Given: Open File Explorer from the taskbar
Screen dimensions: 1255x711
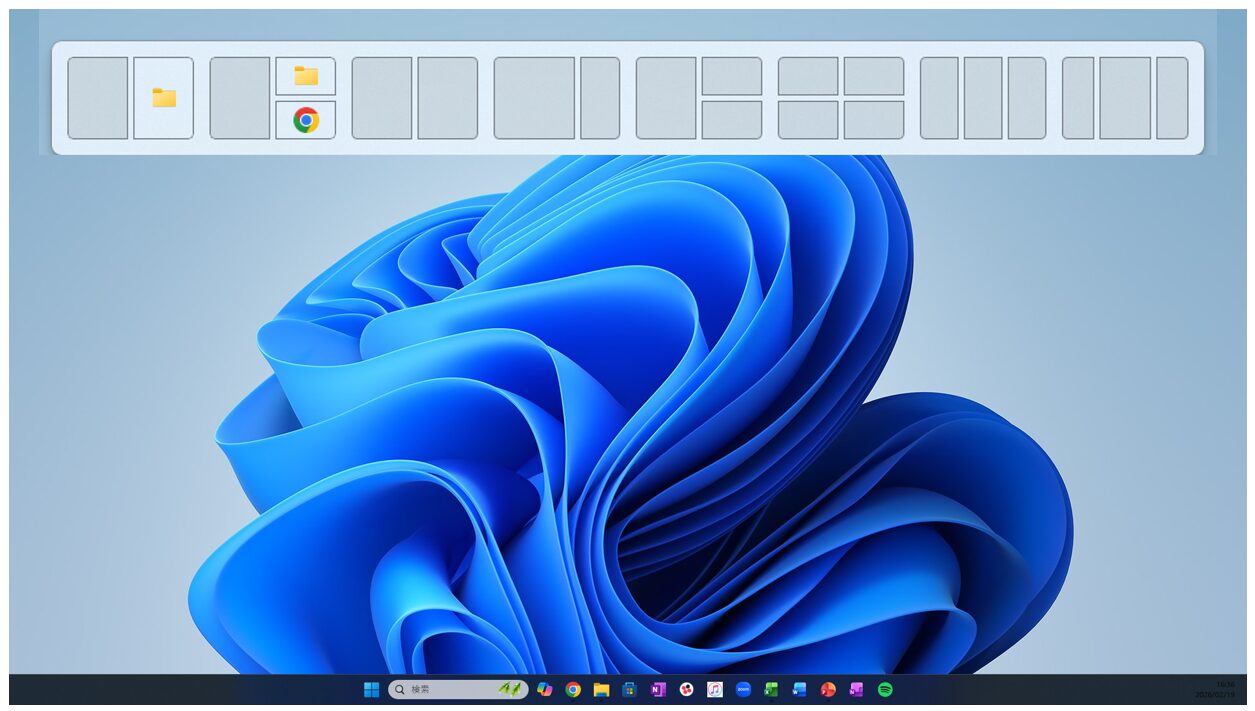Looking at the screenshot, I should (601, 689).
